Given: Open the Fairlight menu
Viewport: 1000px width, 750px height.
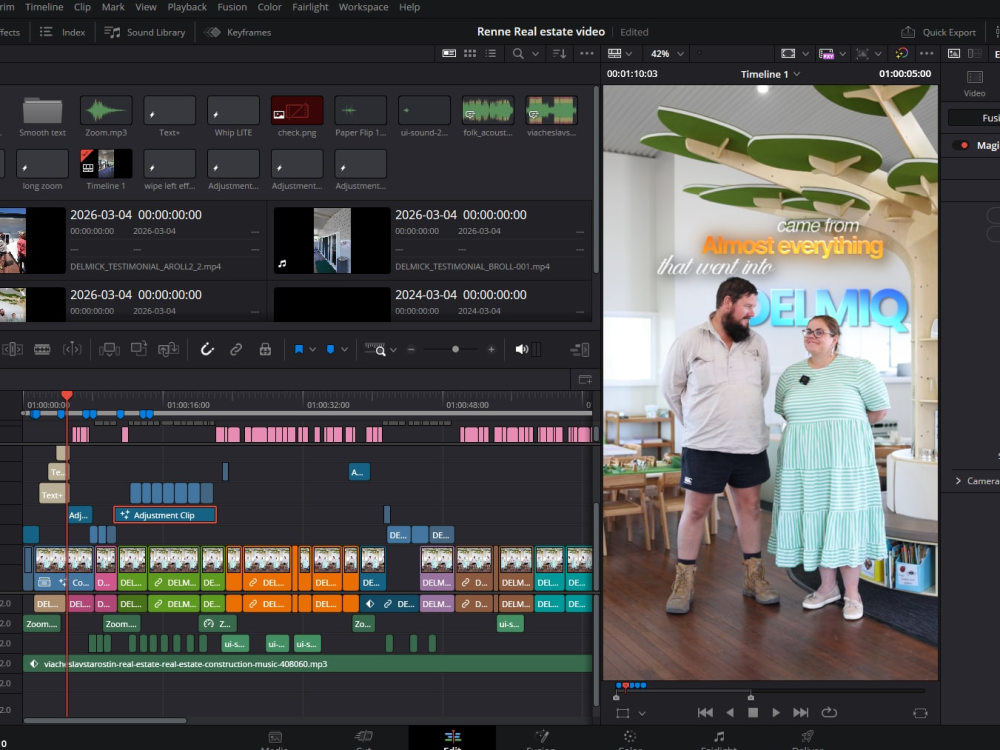Looking at the screenshot, I should pos(310,7).
